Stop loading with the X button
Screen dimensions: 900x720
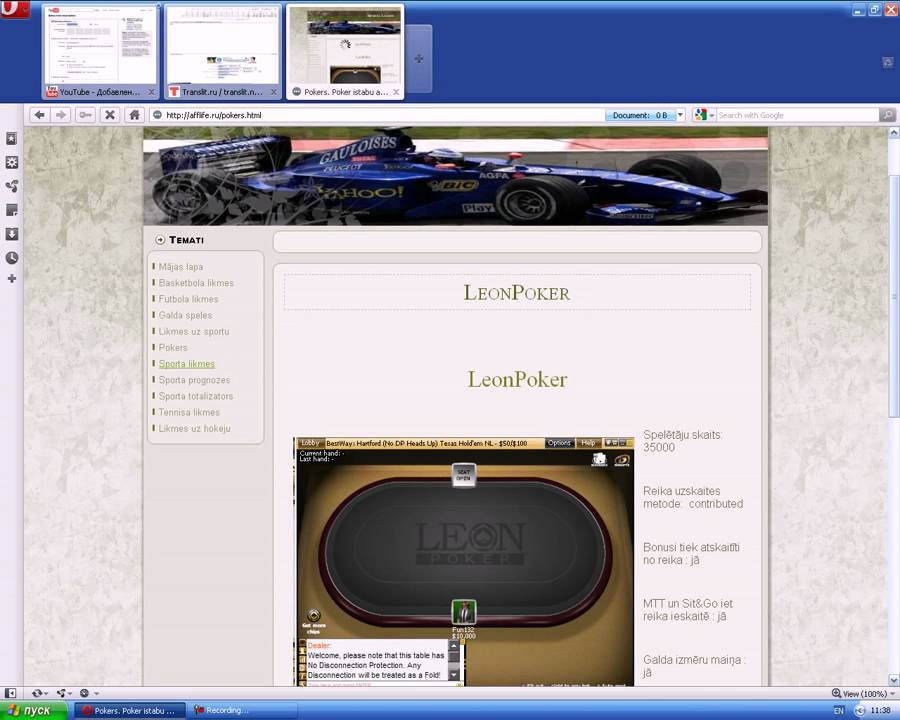click(110, 115)
